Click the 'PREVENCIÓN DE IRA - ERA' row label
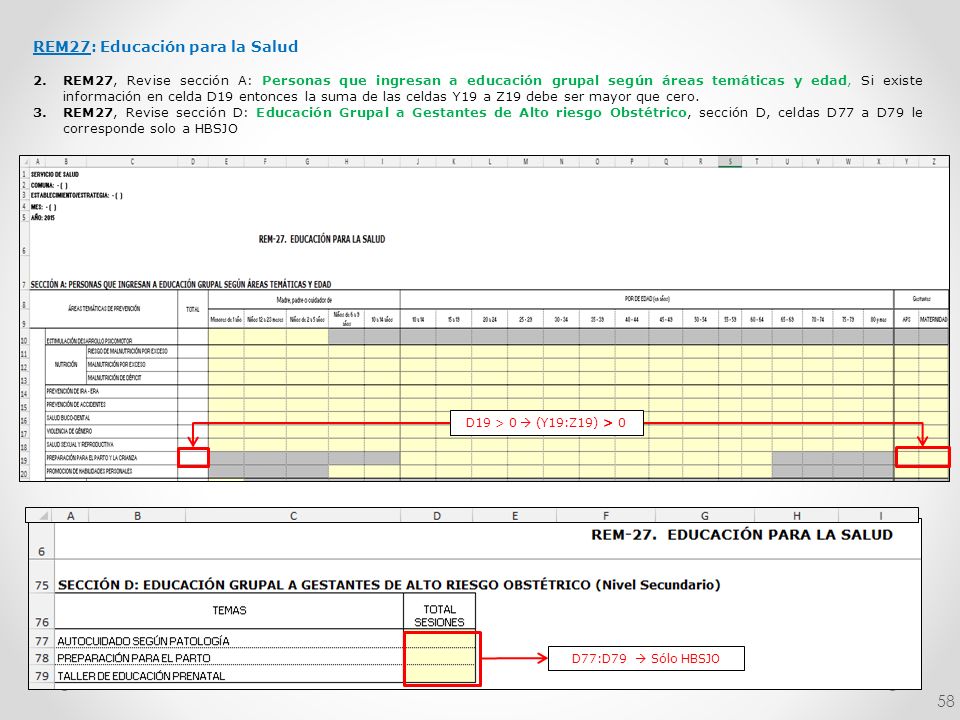 (73, 391)
